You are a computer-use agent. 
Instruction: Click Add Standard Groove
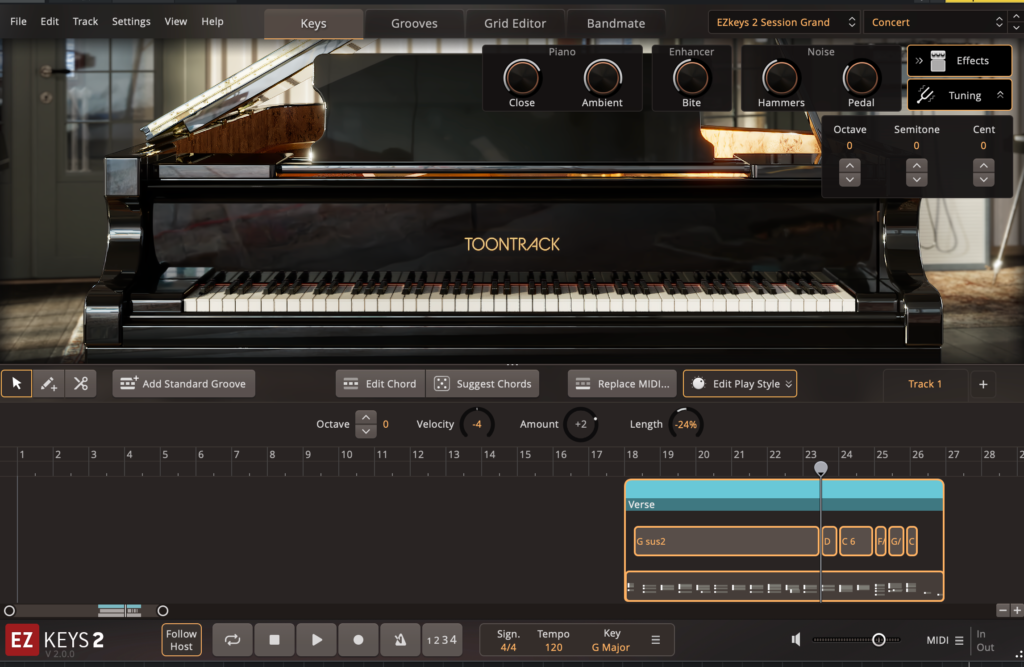pyautogui.click(x=183, y=383)
